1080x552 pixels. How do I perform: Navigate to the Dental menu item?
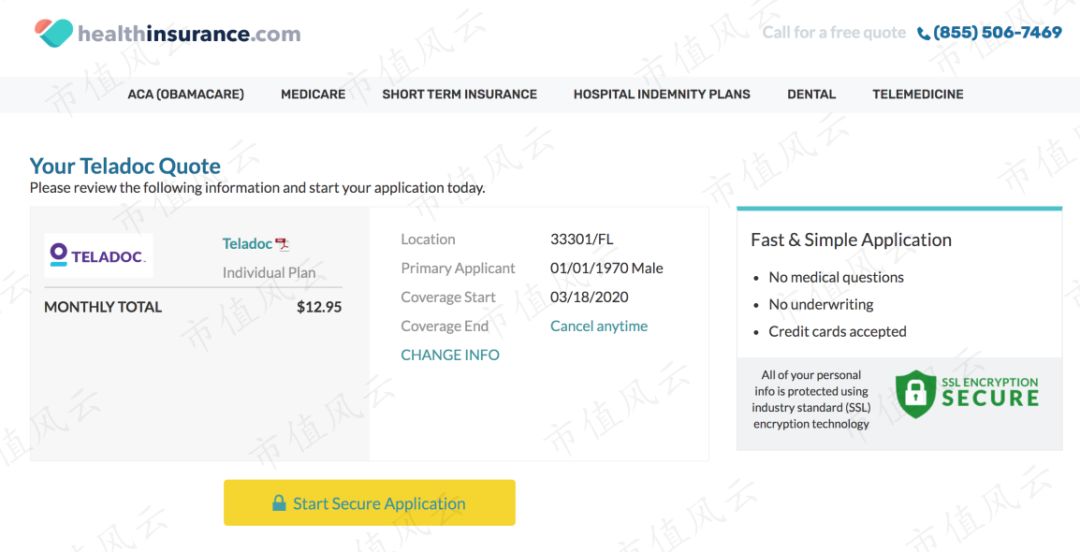point(811,94)
